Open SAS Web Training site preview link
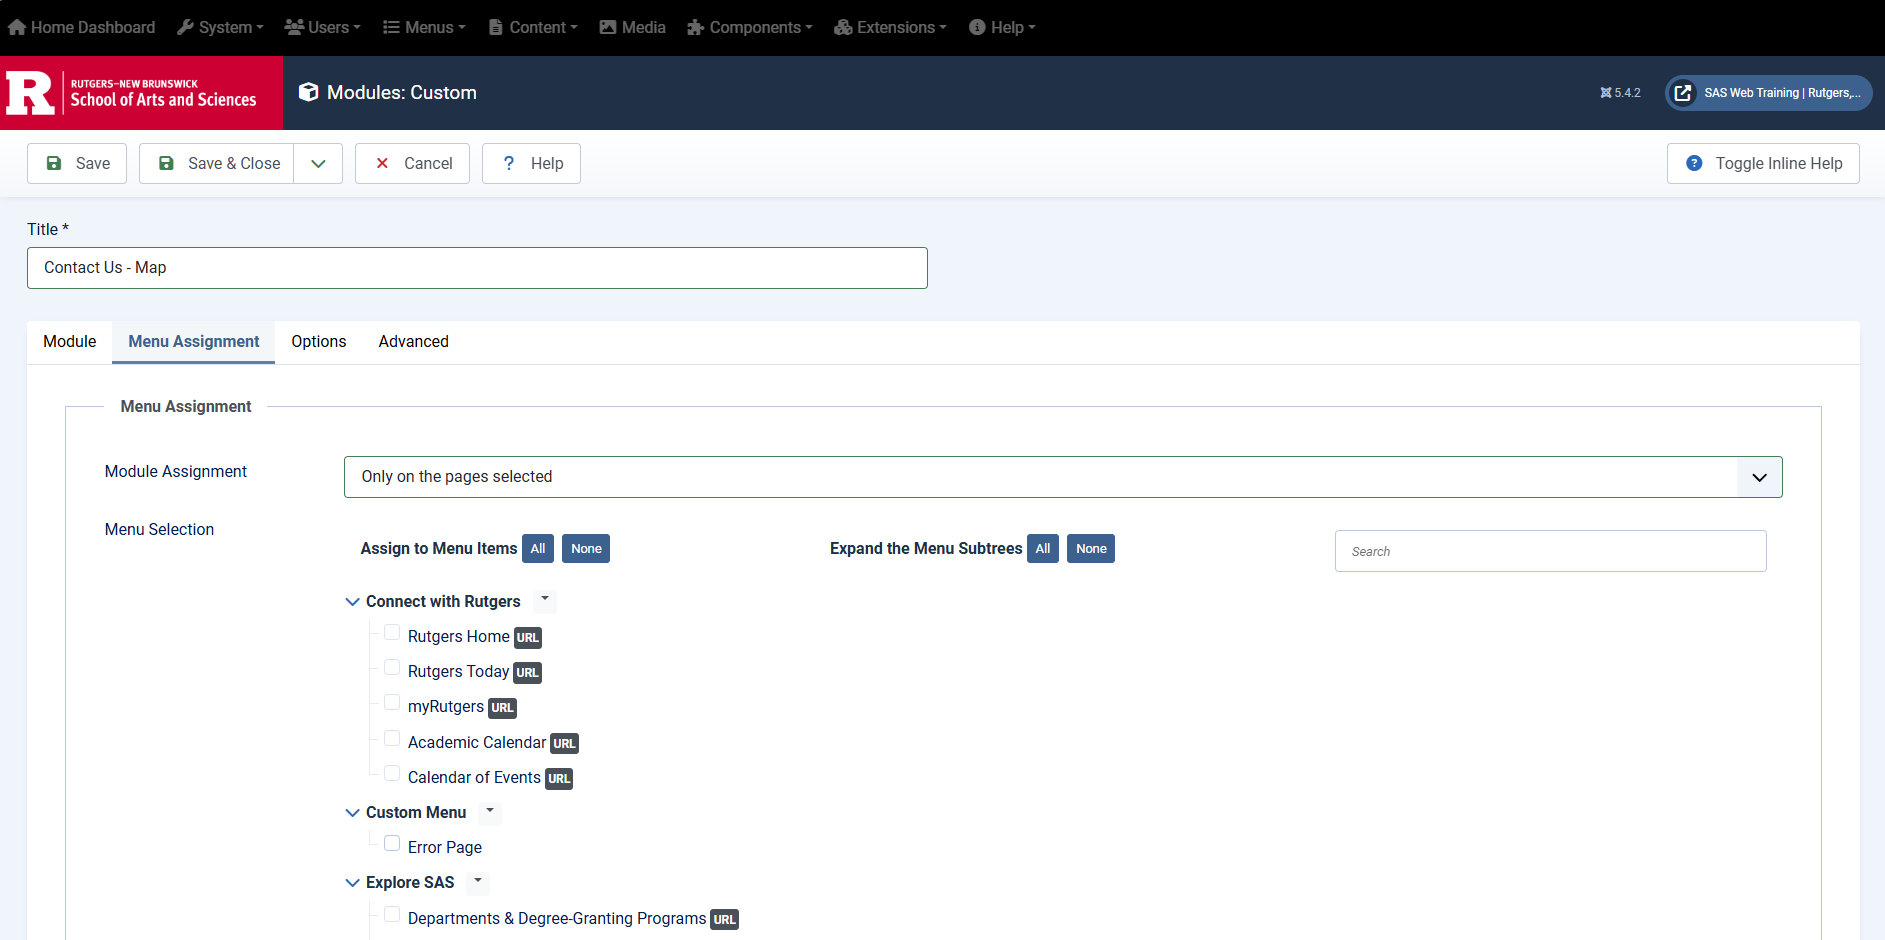Image resolution: width=1885 pixels, height=940 pixels. pyautogui.click(x=1768, y=93)
